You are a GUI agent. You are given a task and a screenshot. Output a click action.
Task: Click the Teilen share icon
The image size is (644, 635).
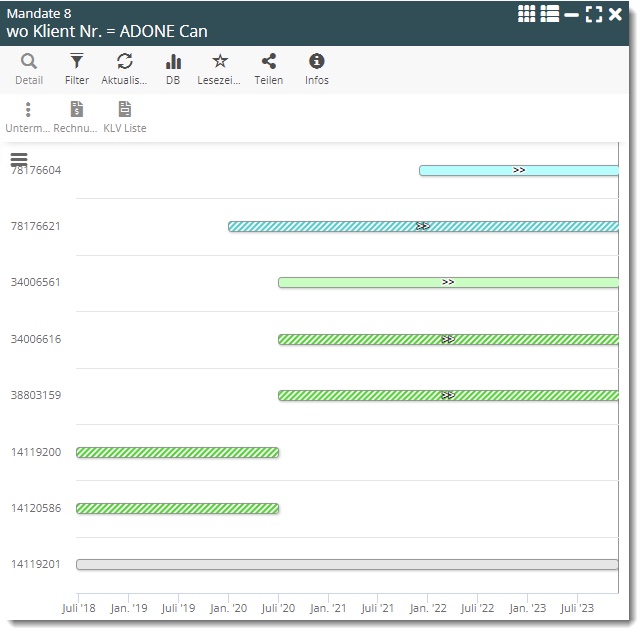tap(268, 62)
